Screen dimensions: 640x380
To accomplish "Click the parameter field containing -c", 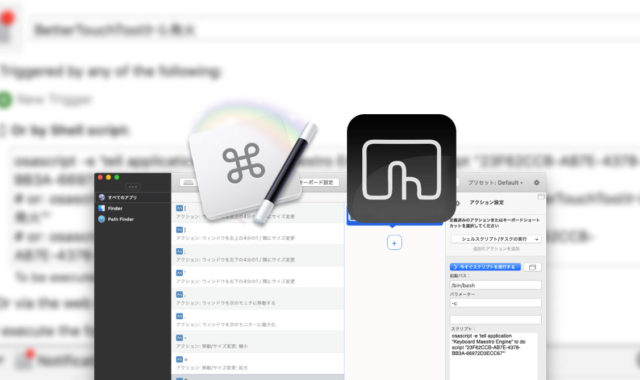I will pos(496,303).
